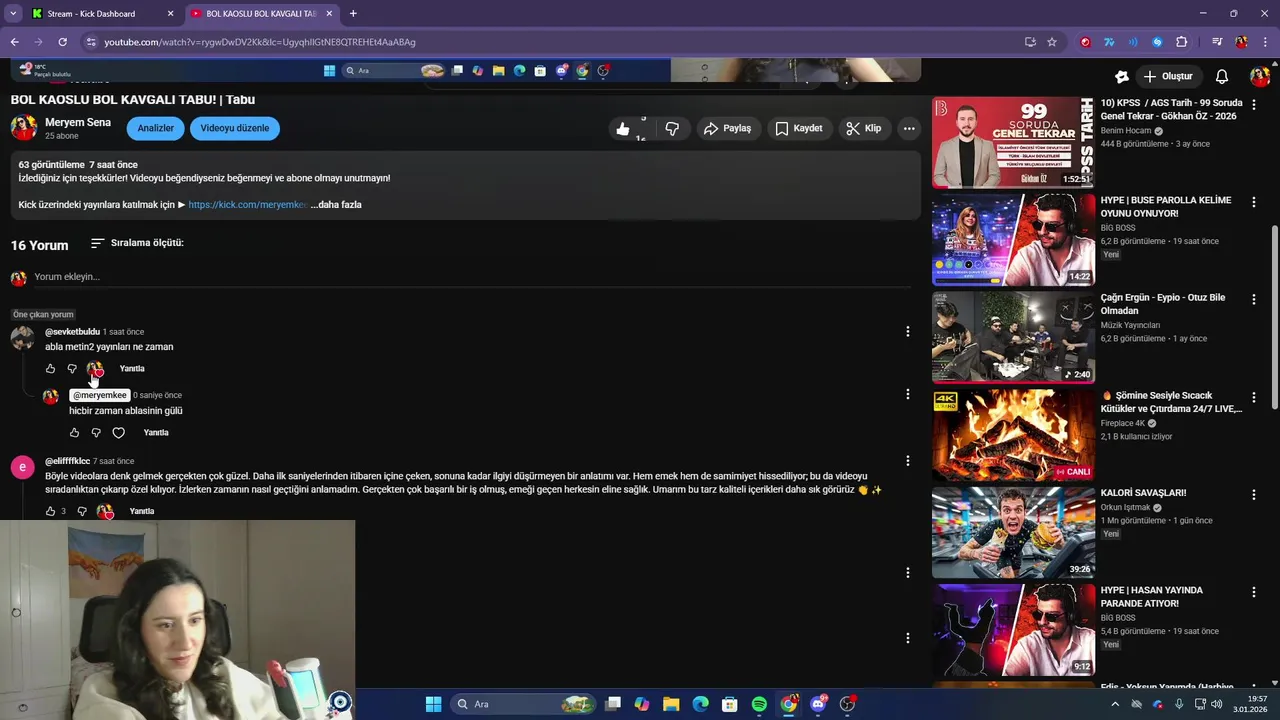Like the @sevketbuldu comment

[x=51, y=369]
